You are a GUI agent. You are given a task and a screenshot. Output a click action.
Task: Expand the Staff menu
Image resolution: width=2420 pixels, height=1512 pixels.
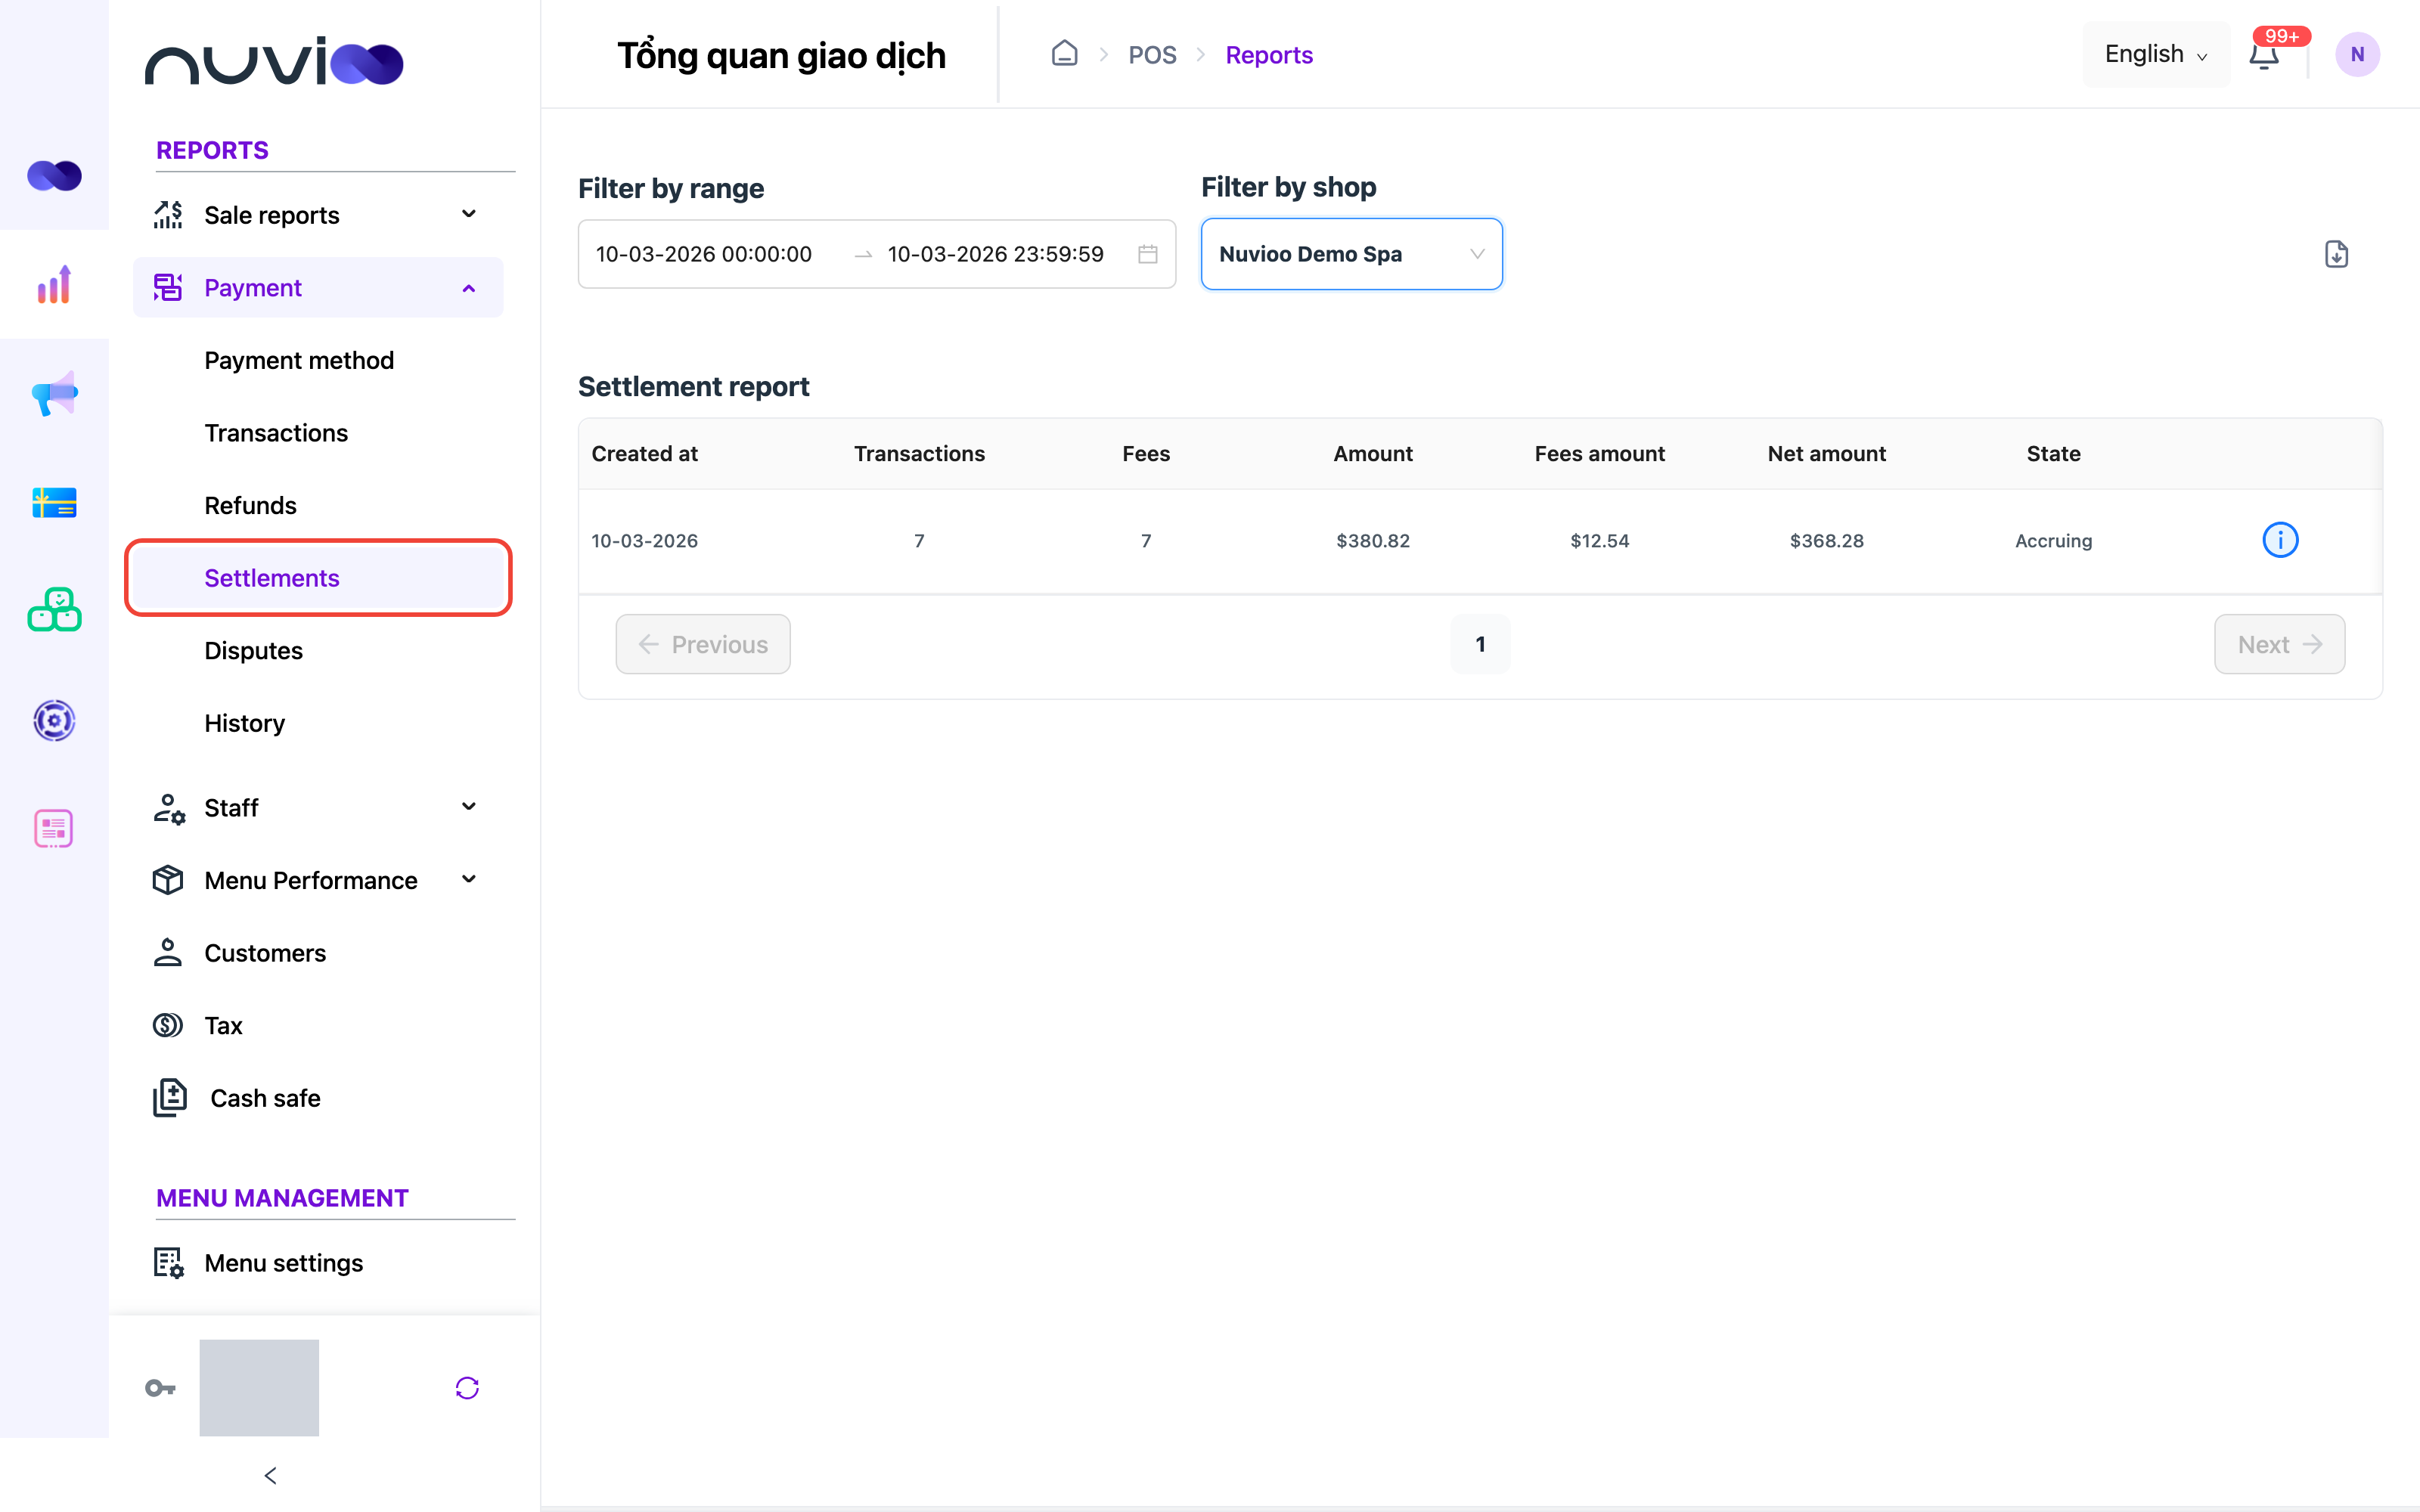(318, 807)
